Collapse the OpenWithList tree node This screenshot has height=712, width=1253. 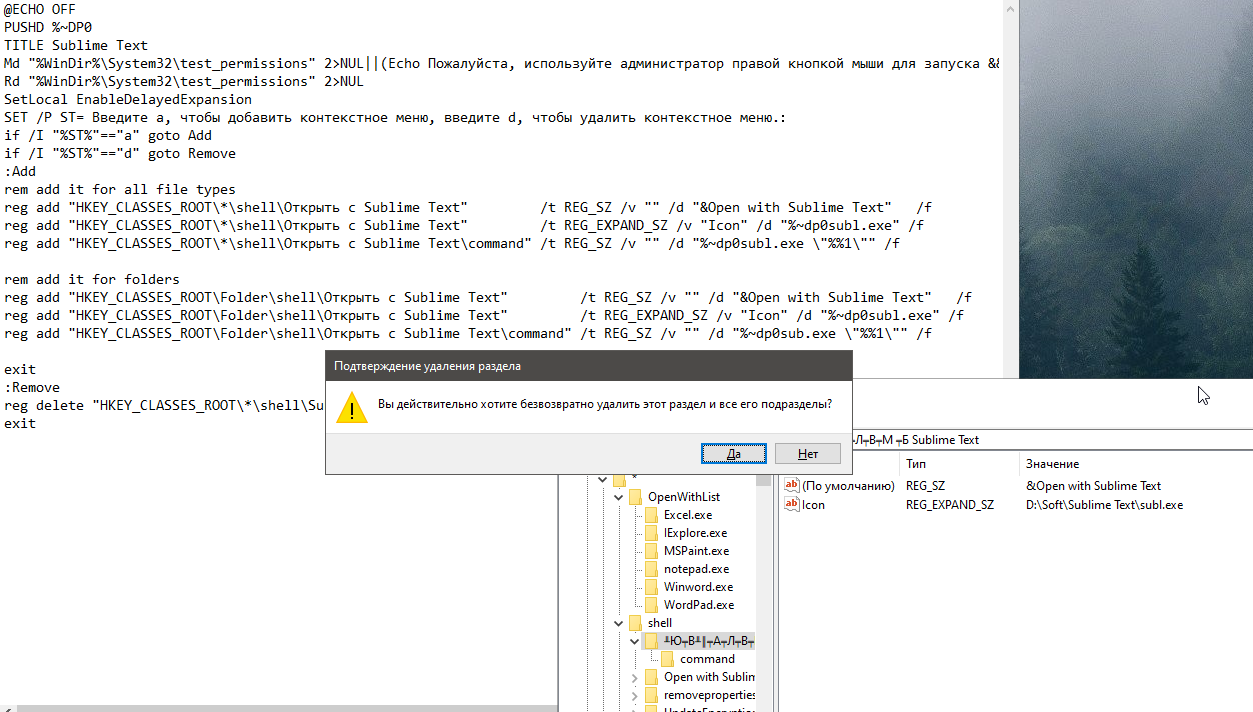click(619, 497)
